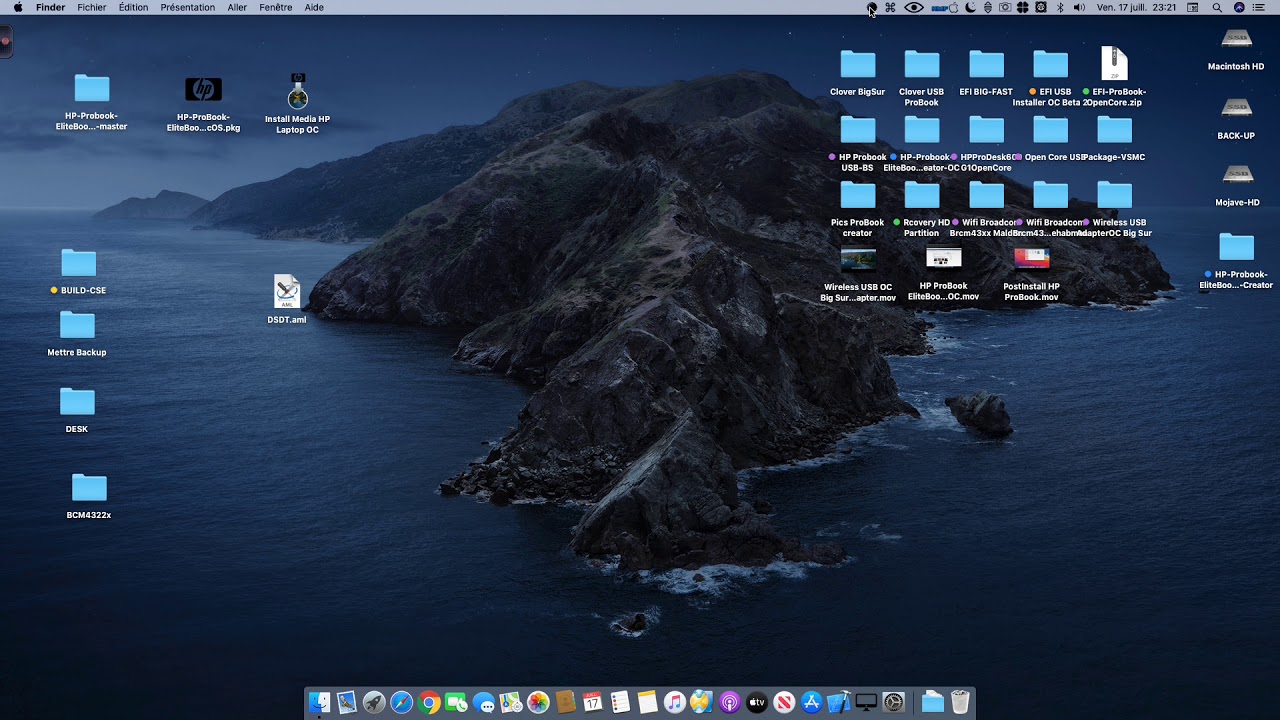This screenshot has height=720, width=1280.
Task: Select the BACK-UP drive icon
Action: [1237, 108]
